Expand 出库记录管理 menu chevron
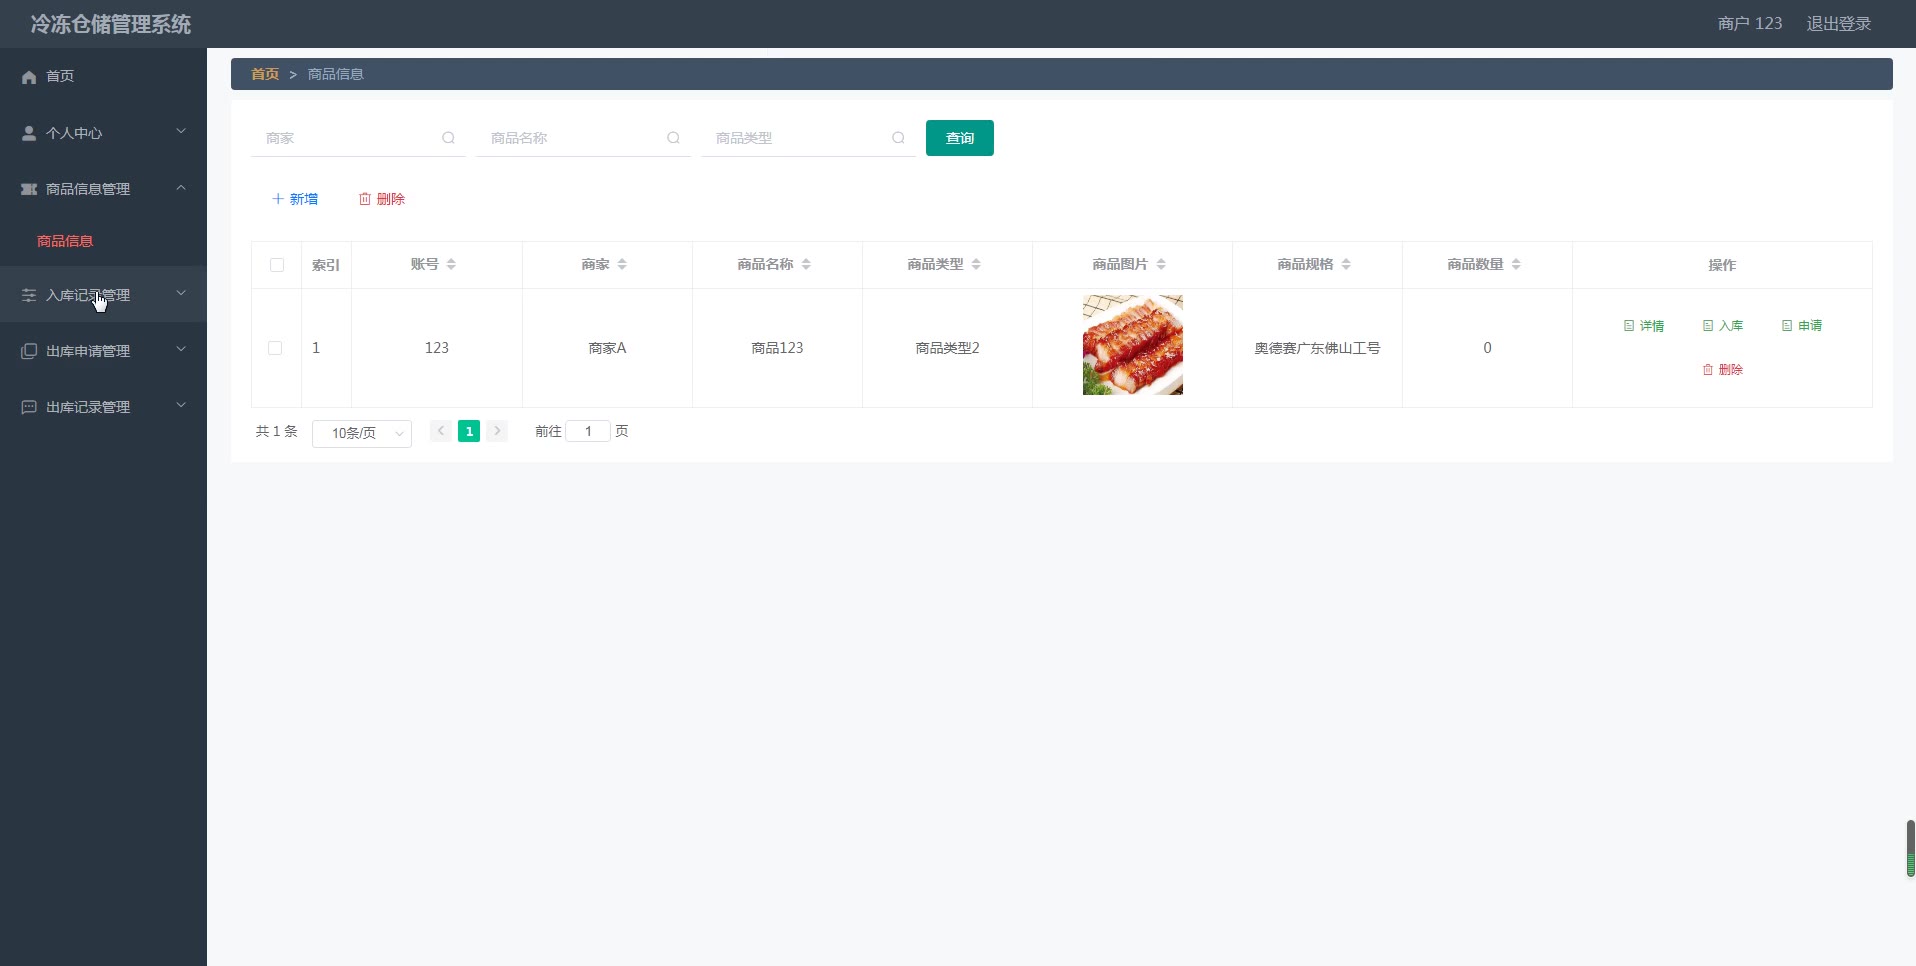This screenshot has height=966, width=1916. 181,405
